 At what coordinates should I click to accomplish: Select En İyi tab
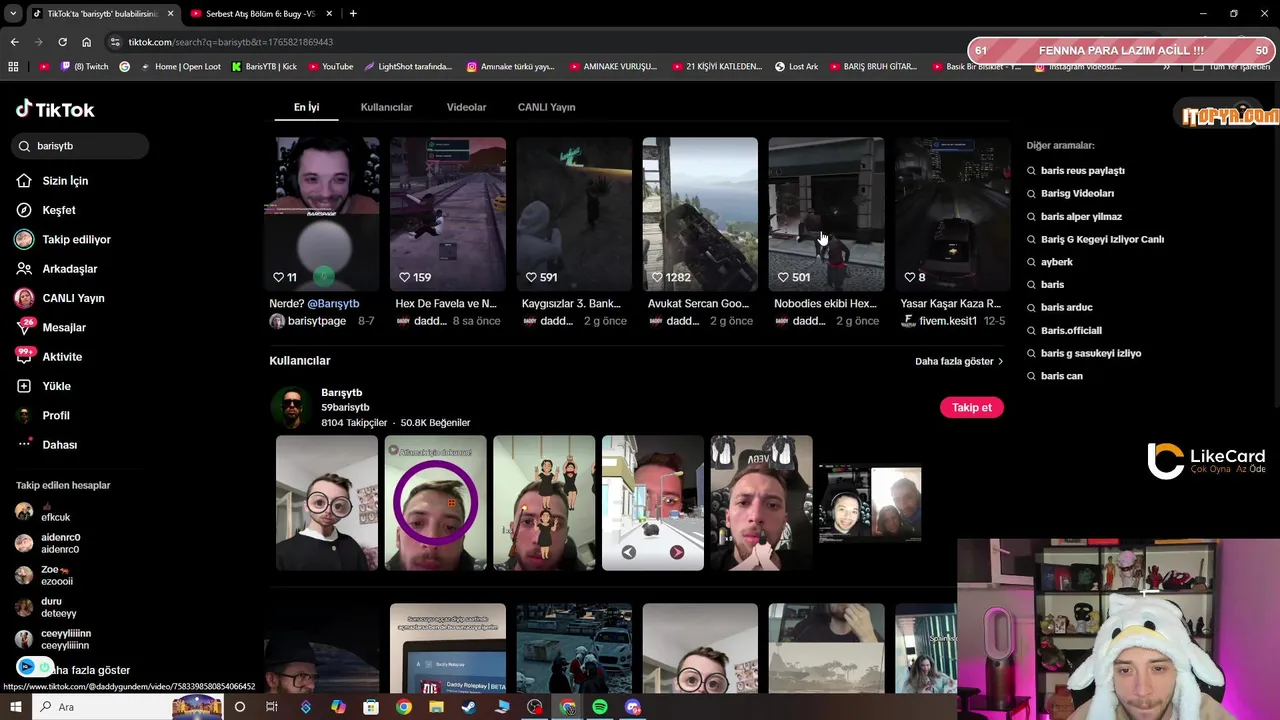click(306, 107)
